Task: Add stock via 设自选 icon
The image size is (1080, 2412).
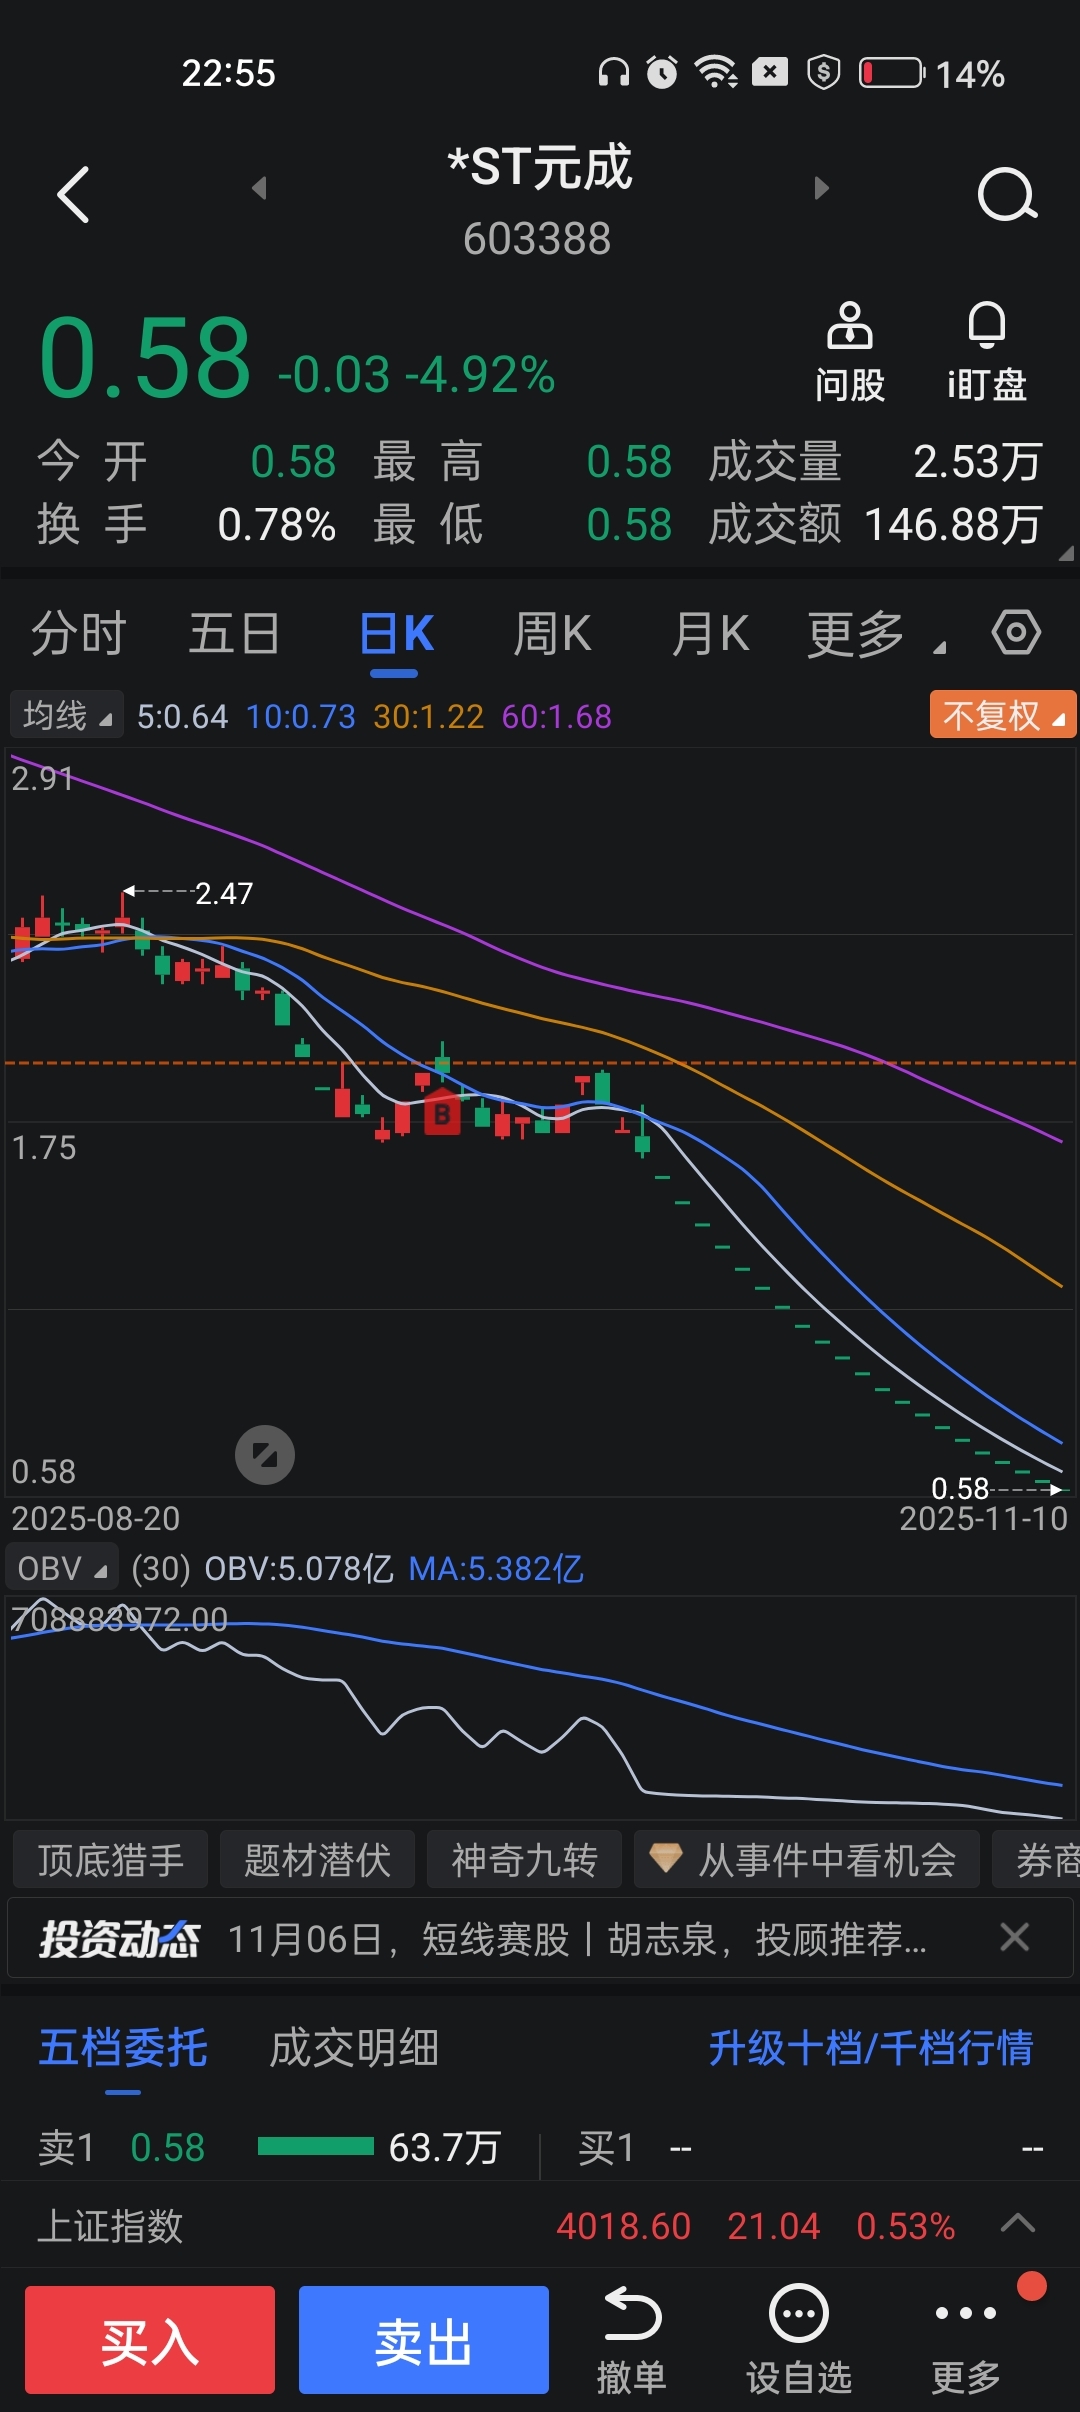Action: click(798, 2340)
